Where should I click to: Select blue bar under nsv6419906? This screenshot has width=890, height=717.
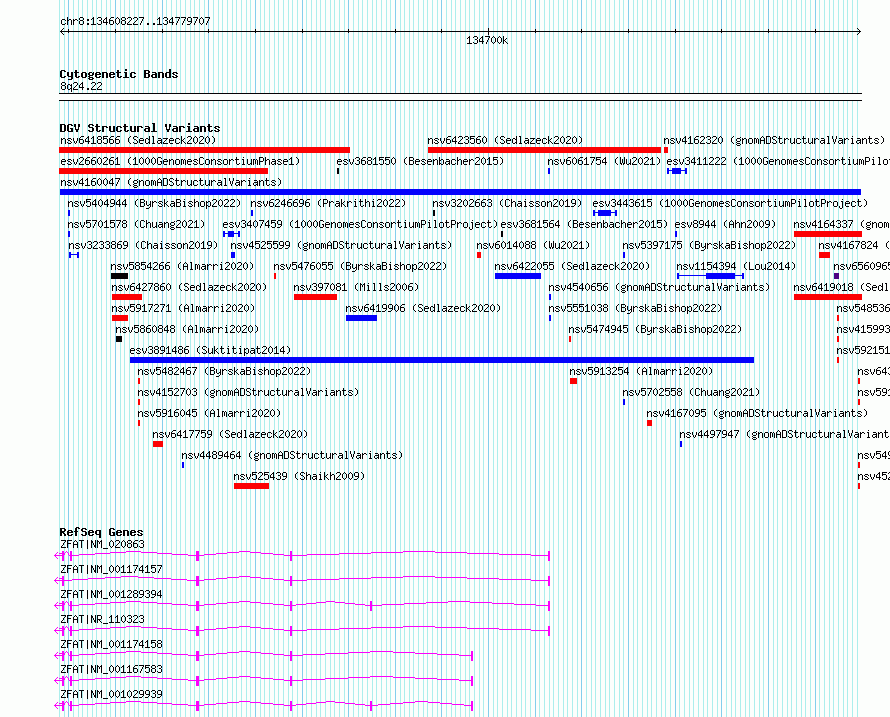pyautogui.click(x=362, y=318)
